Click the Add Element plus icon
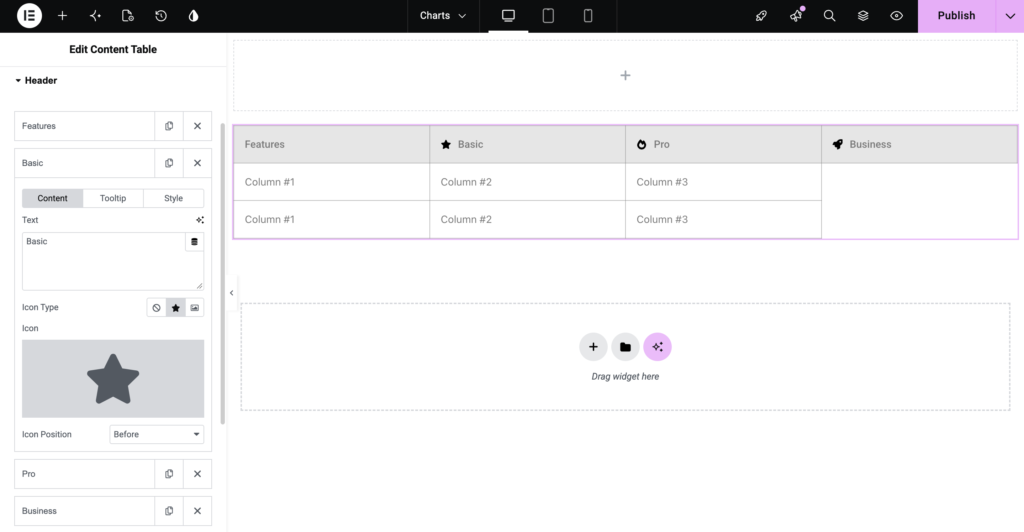Viewport: 1024px width, 532px height. [x=62, y=16]
